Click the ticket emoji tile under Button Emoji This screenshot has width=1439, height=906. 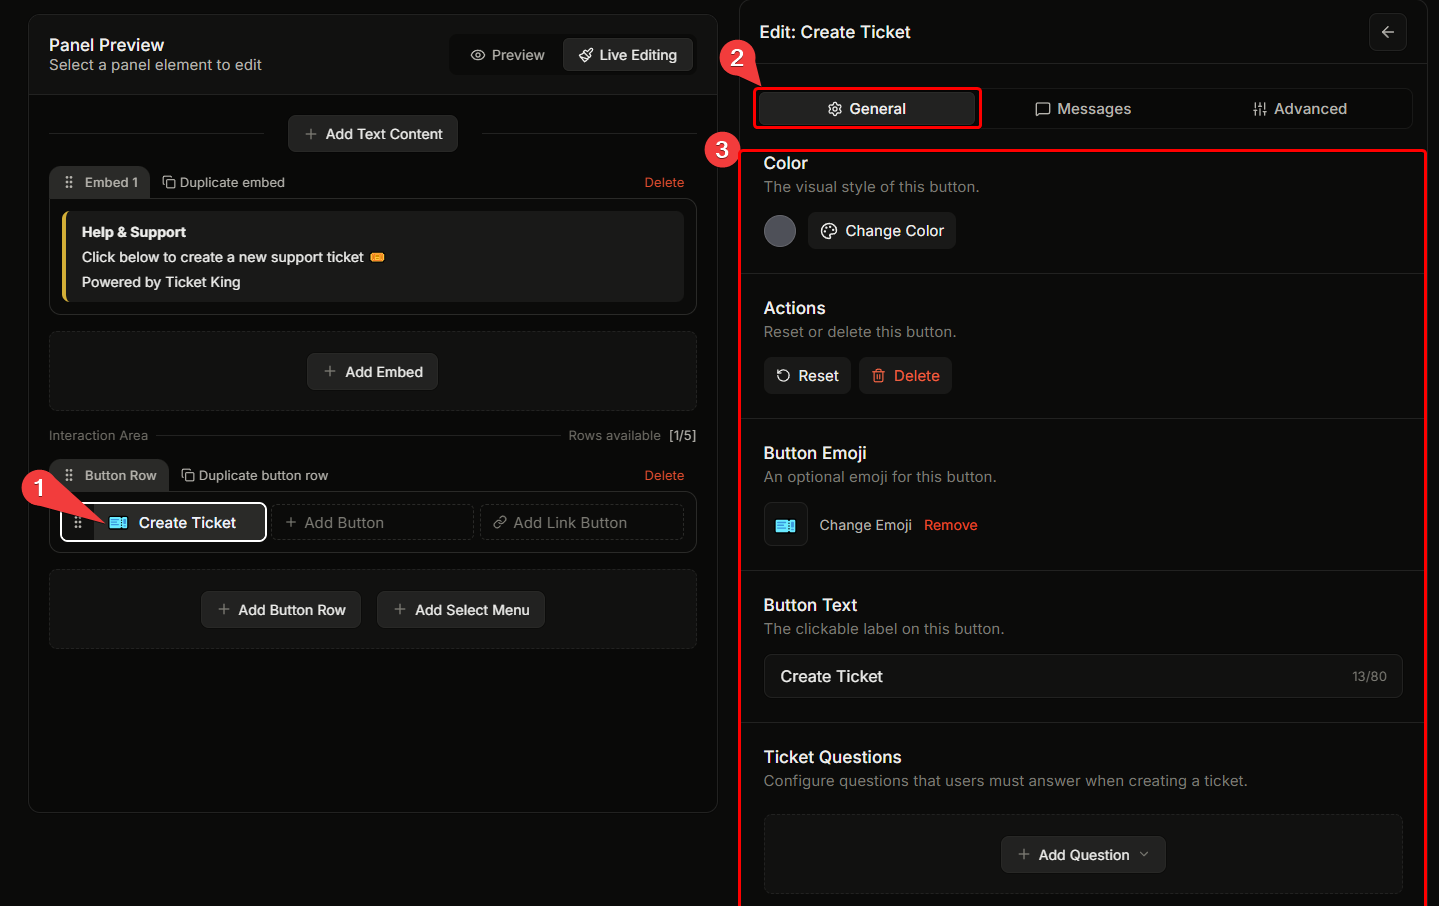786,525
